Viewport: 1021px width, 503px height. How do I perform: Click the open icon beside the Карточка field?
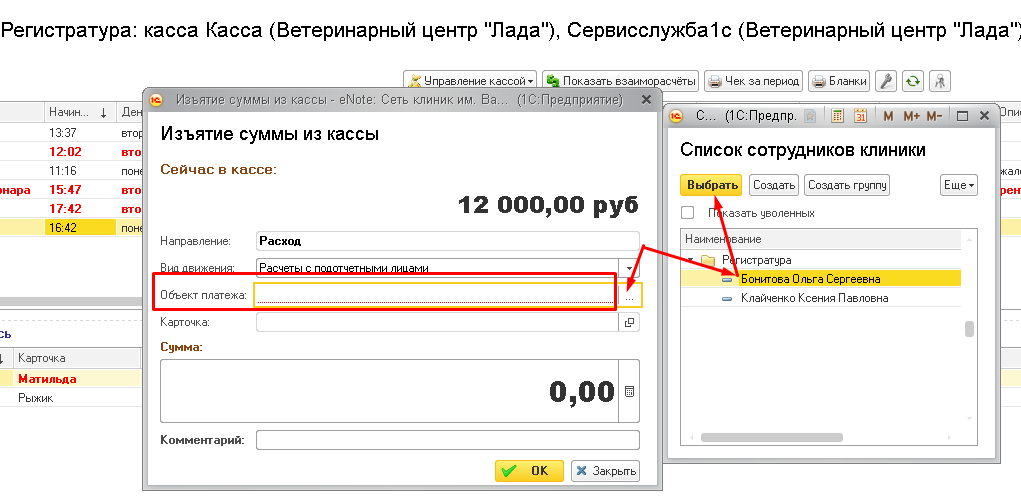pos(628,322)
